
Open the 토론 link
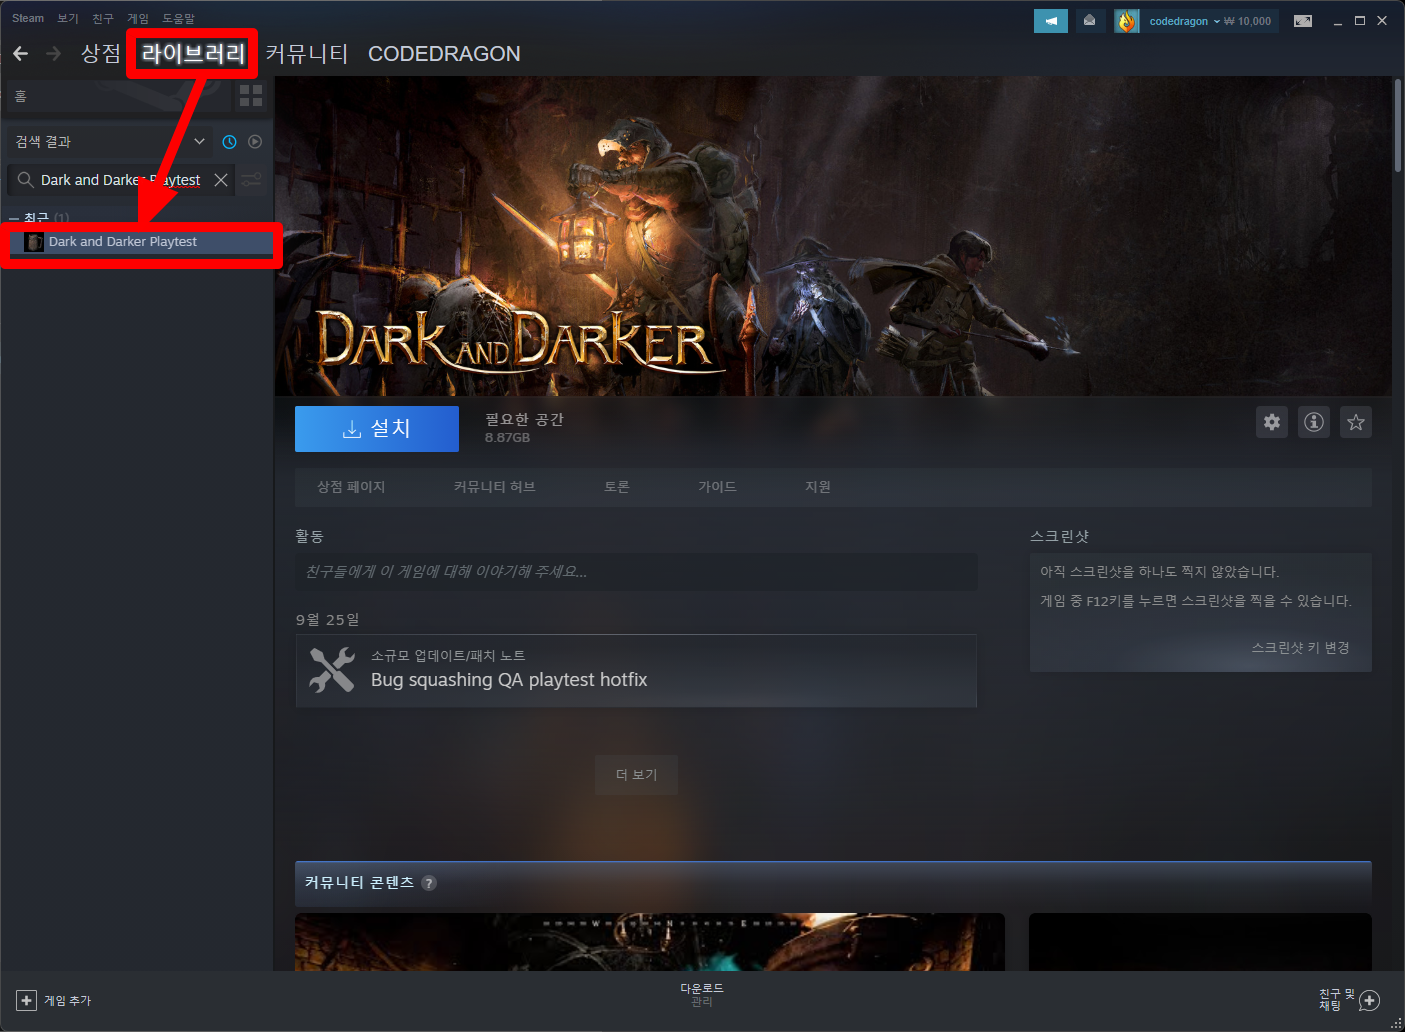[617, 487]
